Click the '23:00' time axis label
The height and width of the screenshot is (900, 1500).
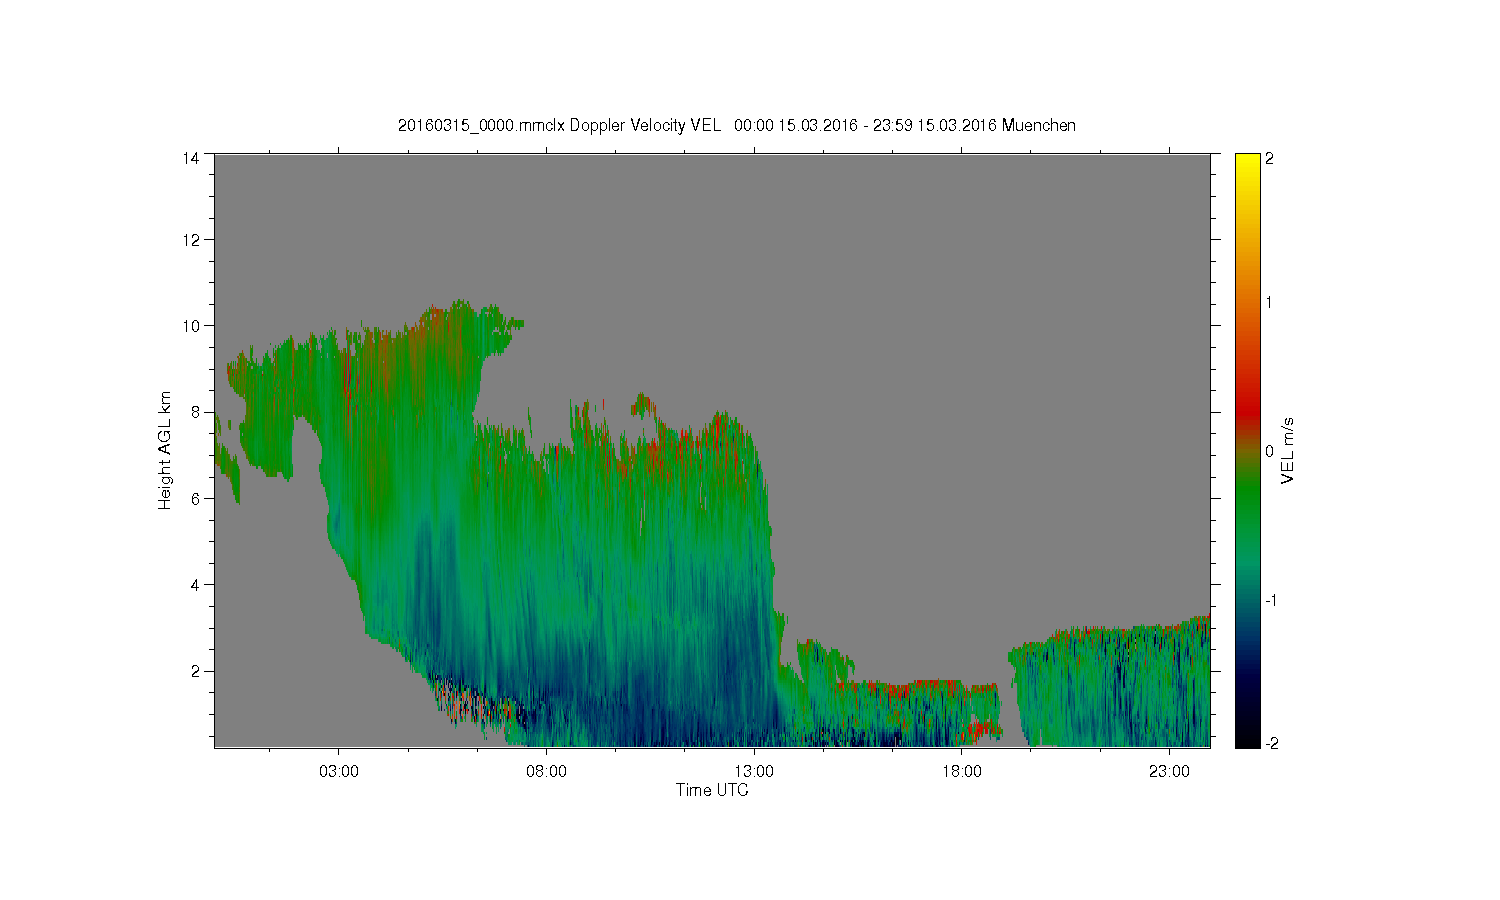click(1169, 771)
